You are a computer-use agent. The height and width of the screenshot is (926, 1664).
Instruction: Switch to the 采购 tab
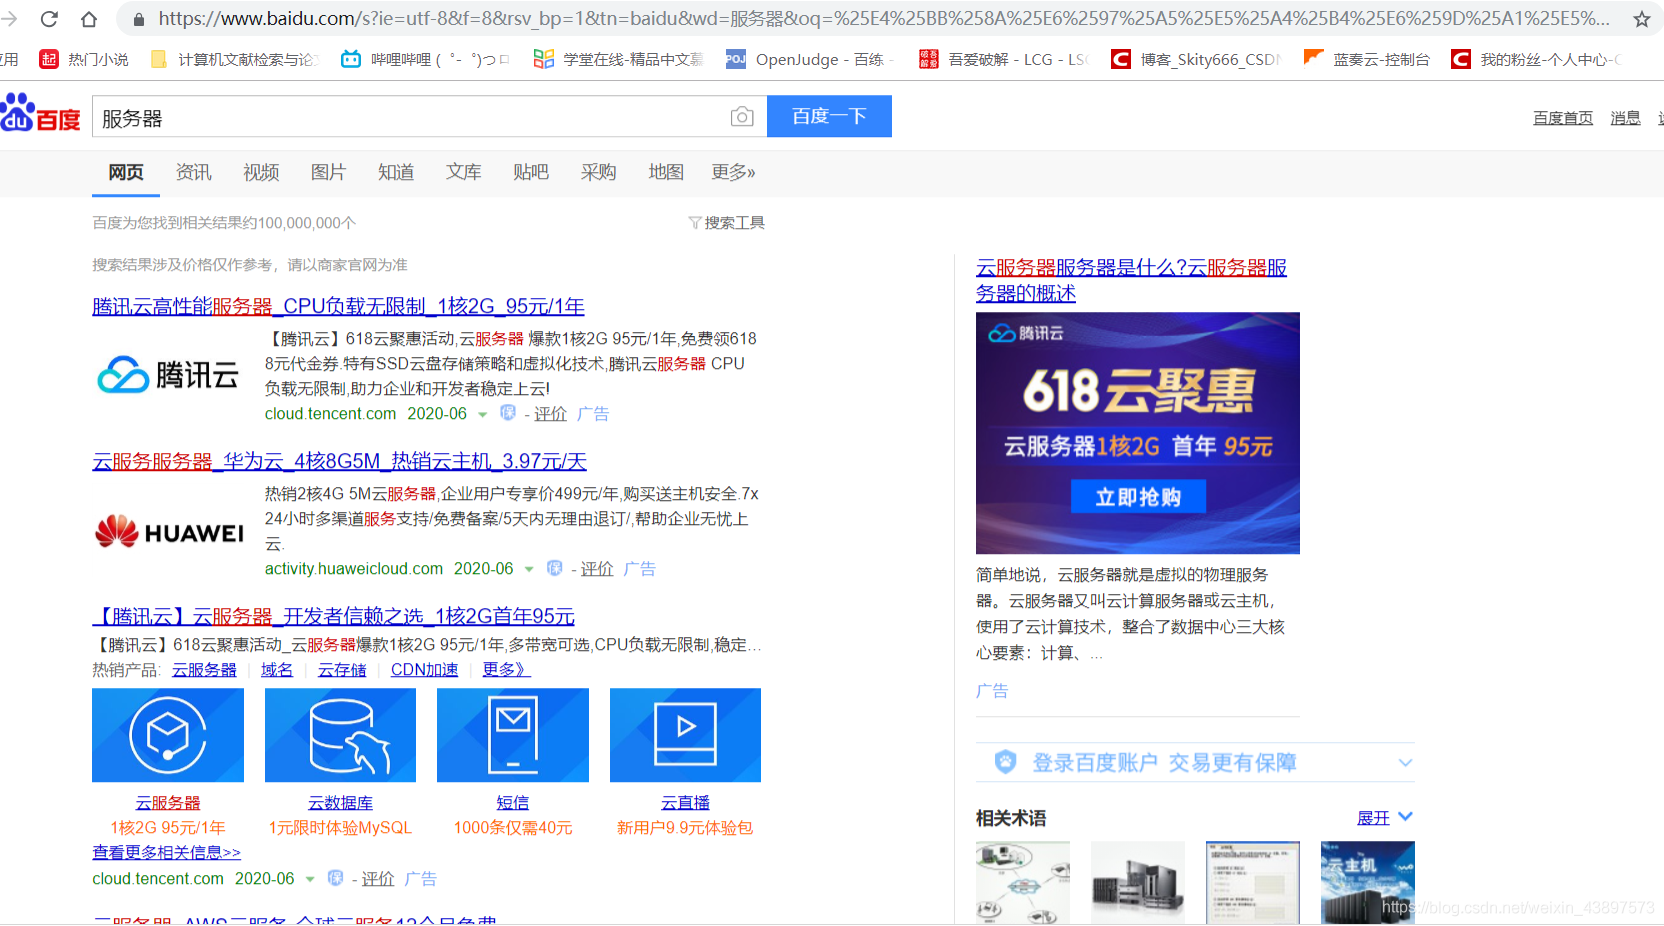point(598,172)
